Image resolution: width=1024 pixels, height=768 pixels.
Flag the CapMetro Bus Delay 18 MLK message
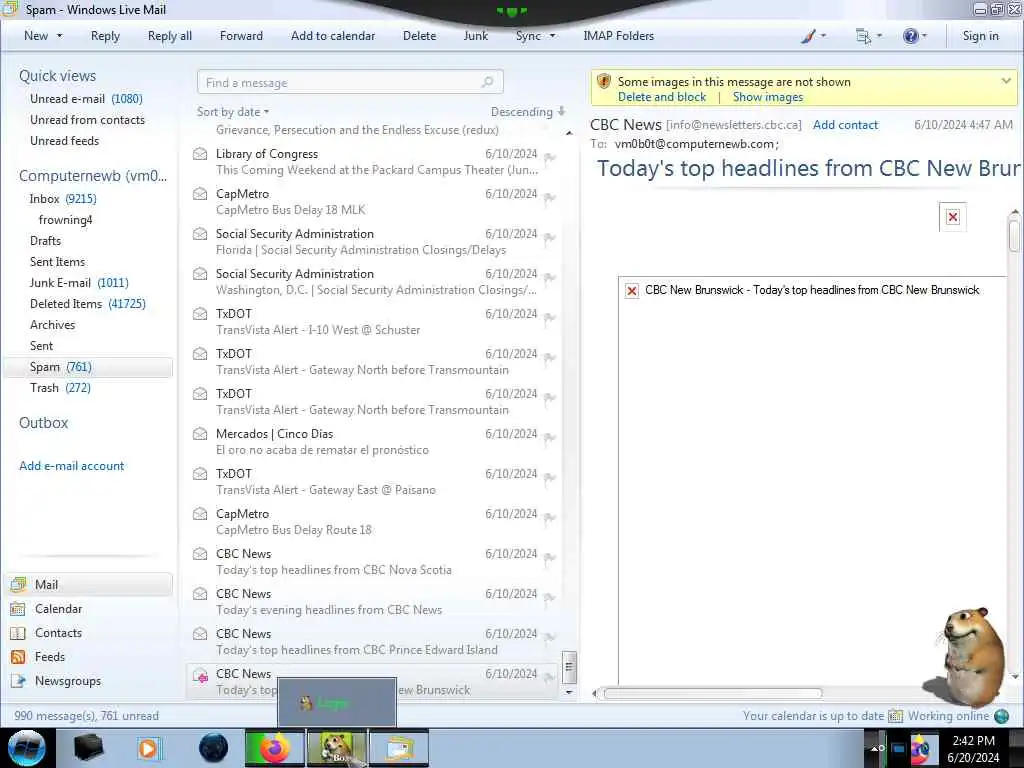550,197
